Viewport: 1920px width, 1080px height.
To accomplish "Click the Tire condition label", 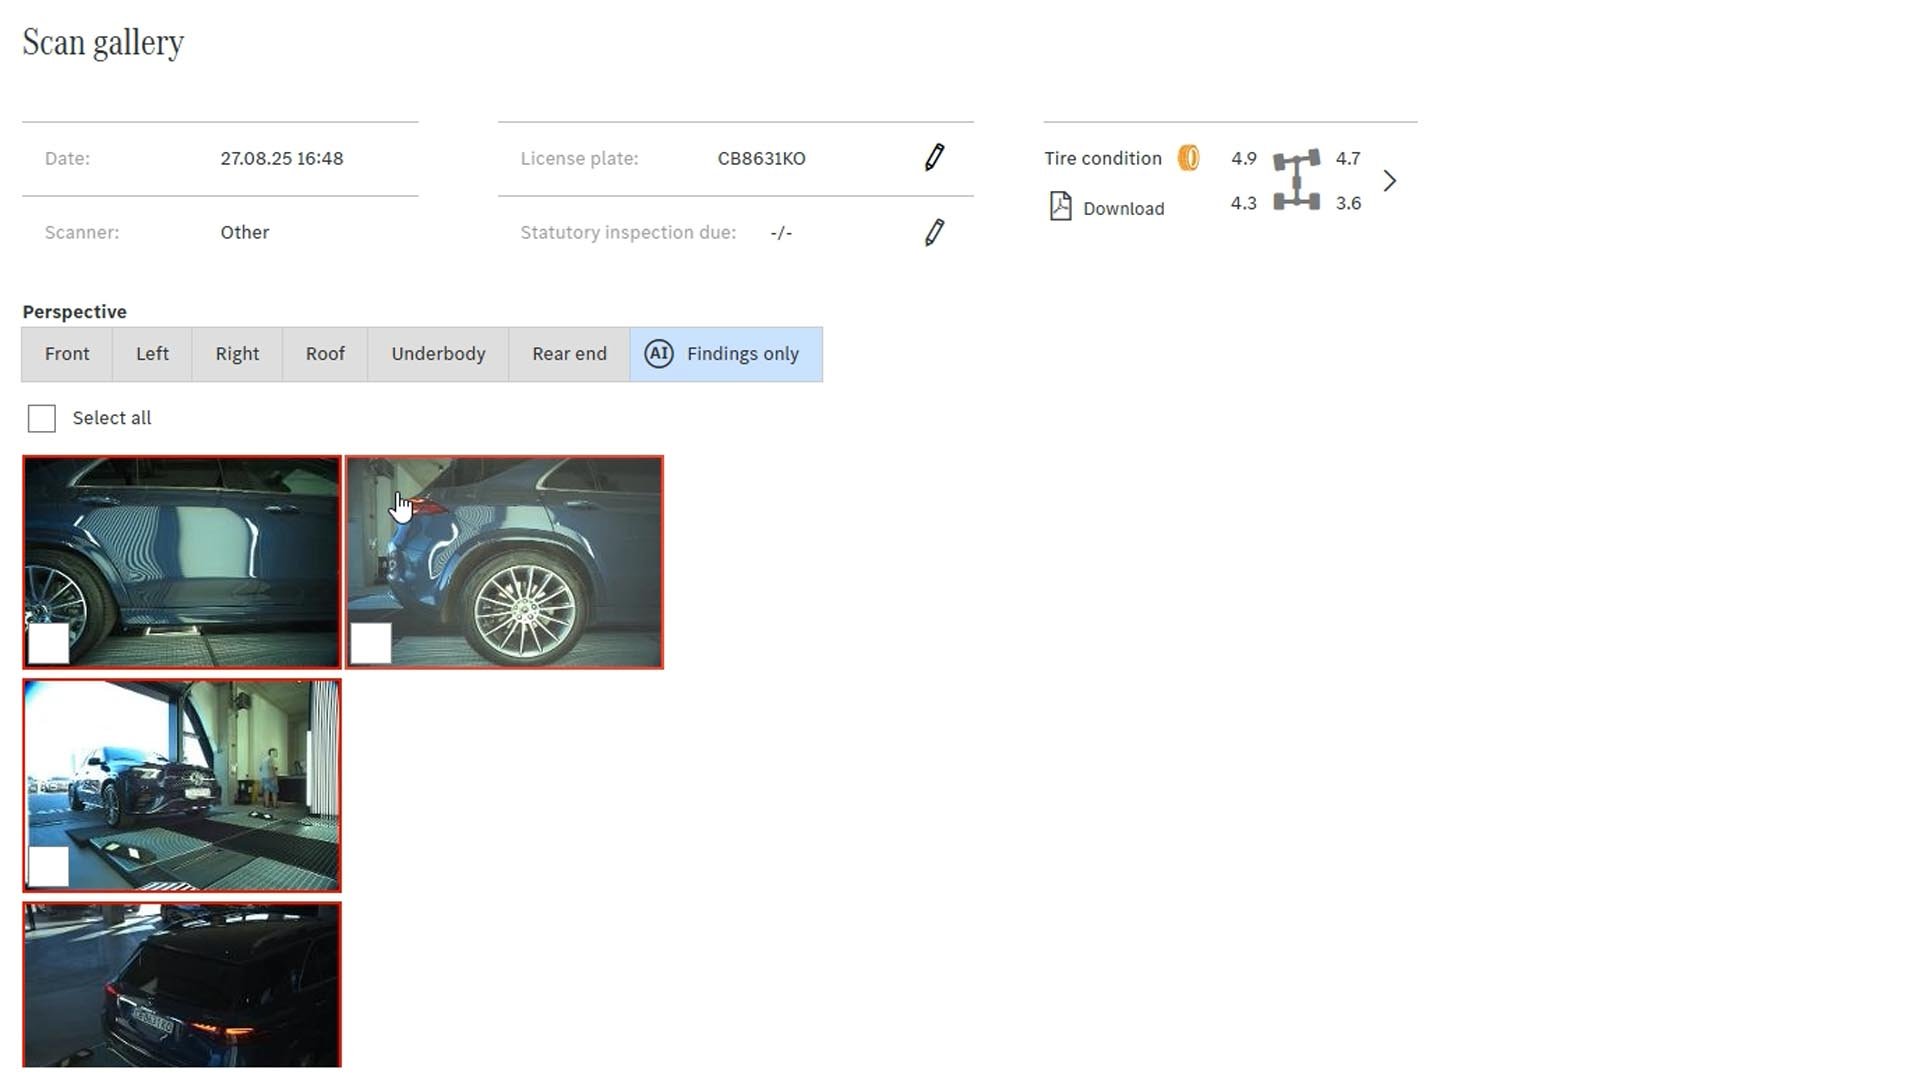I will coord(1102,158).
